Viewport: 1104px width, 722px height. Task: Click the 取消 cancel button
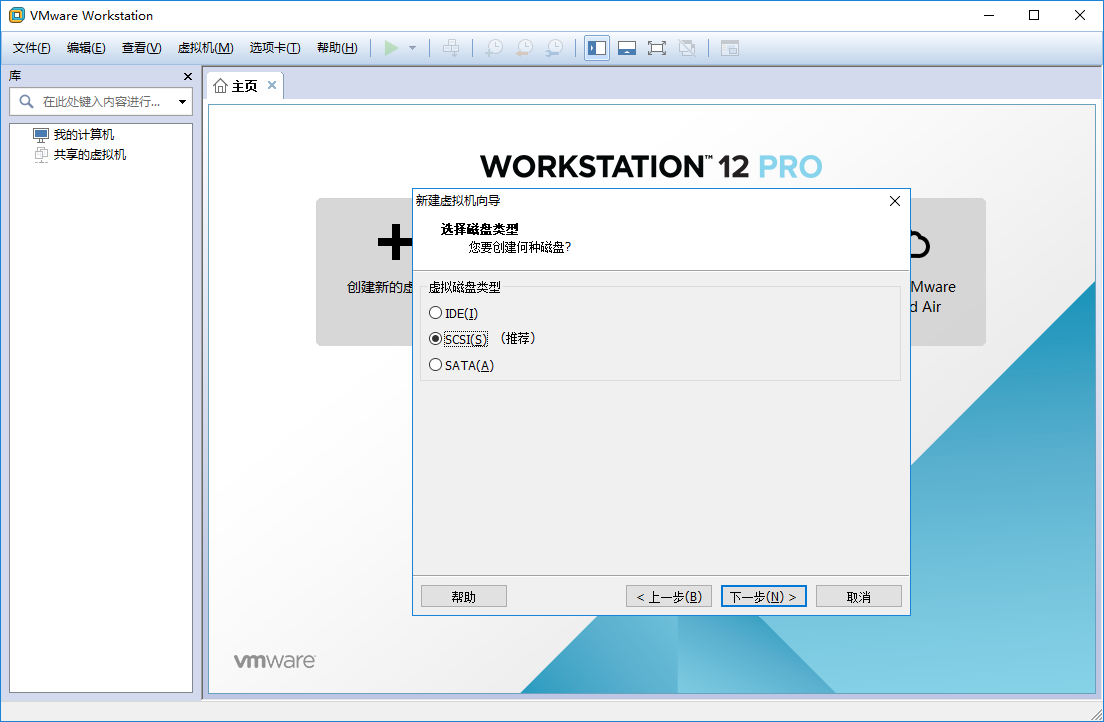tap(858, 596)
